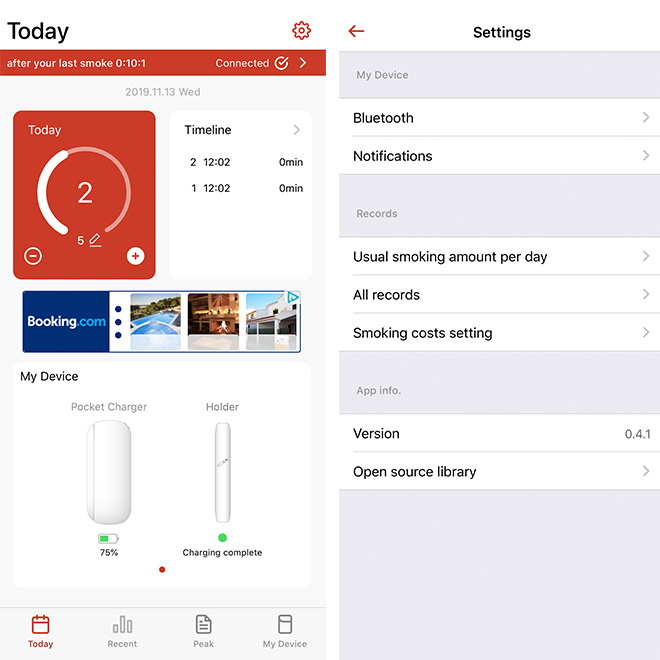Tap the Connected label in the banner
The width and height of the screenshot is (660, 660).
pos(242,63)
